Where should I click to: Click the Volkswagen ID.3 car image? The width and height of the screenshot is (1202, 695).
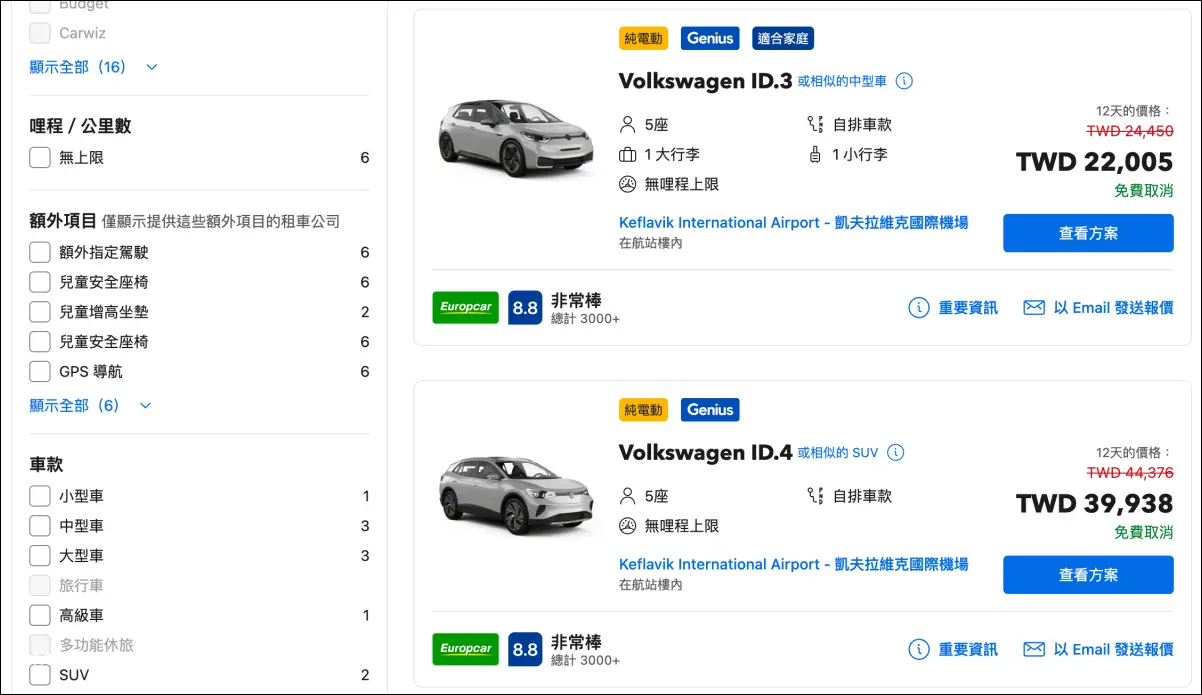508,137
